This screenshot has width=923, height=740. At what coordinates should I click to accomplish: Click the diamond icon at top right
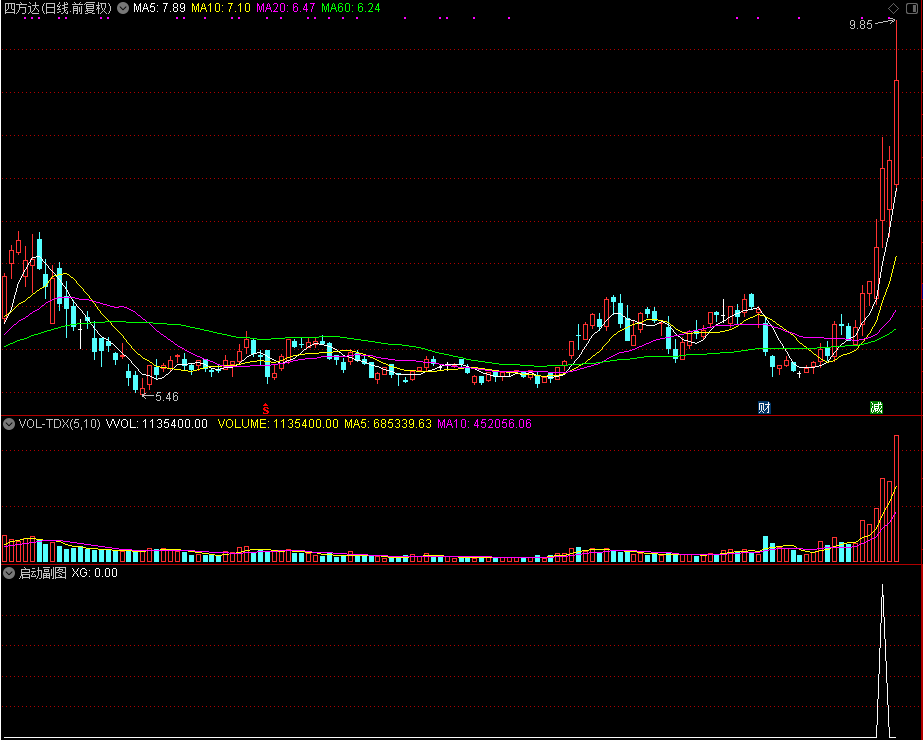[893, 8]
